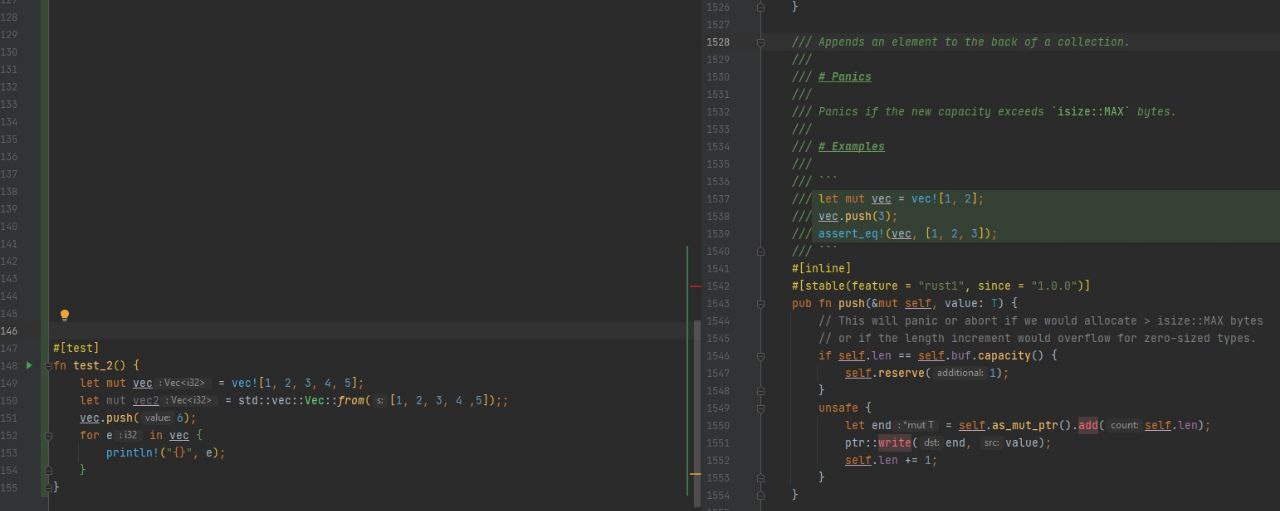Click ': i32' type hint on line 152

(129, 435)
